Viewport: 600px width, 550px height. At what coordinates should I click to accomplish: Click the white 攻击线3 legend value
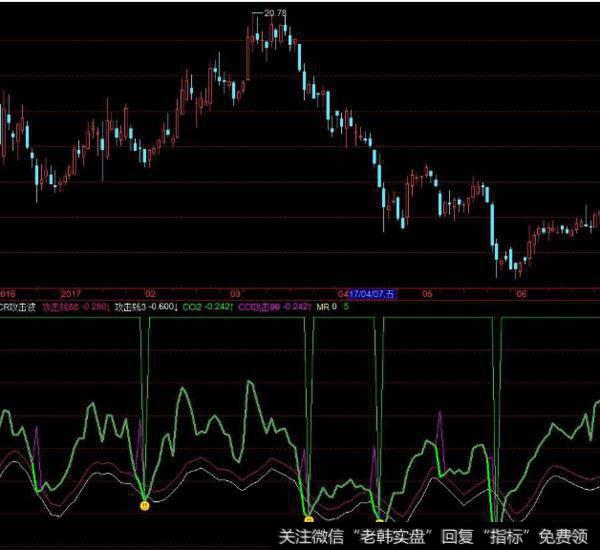coord(151,309)
